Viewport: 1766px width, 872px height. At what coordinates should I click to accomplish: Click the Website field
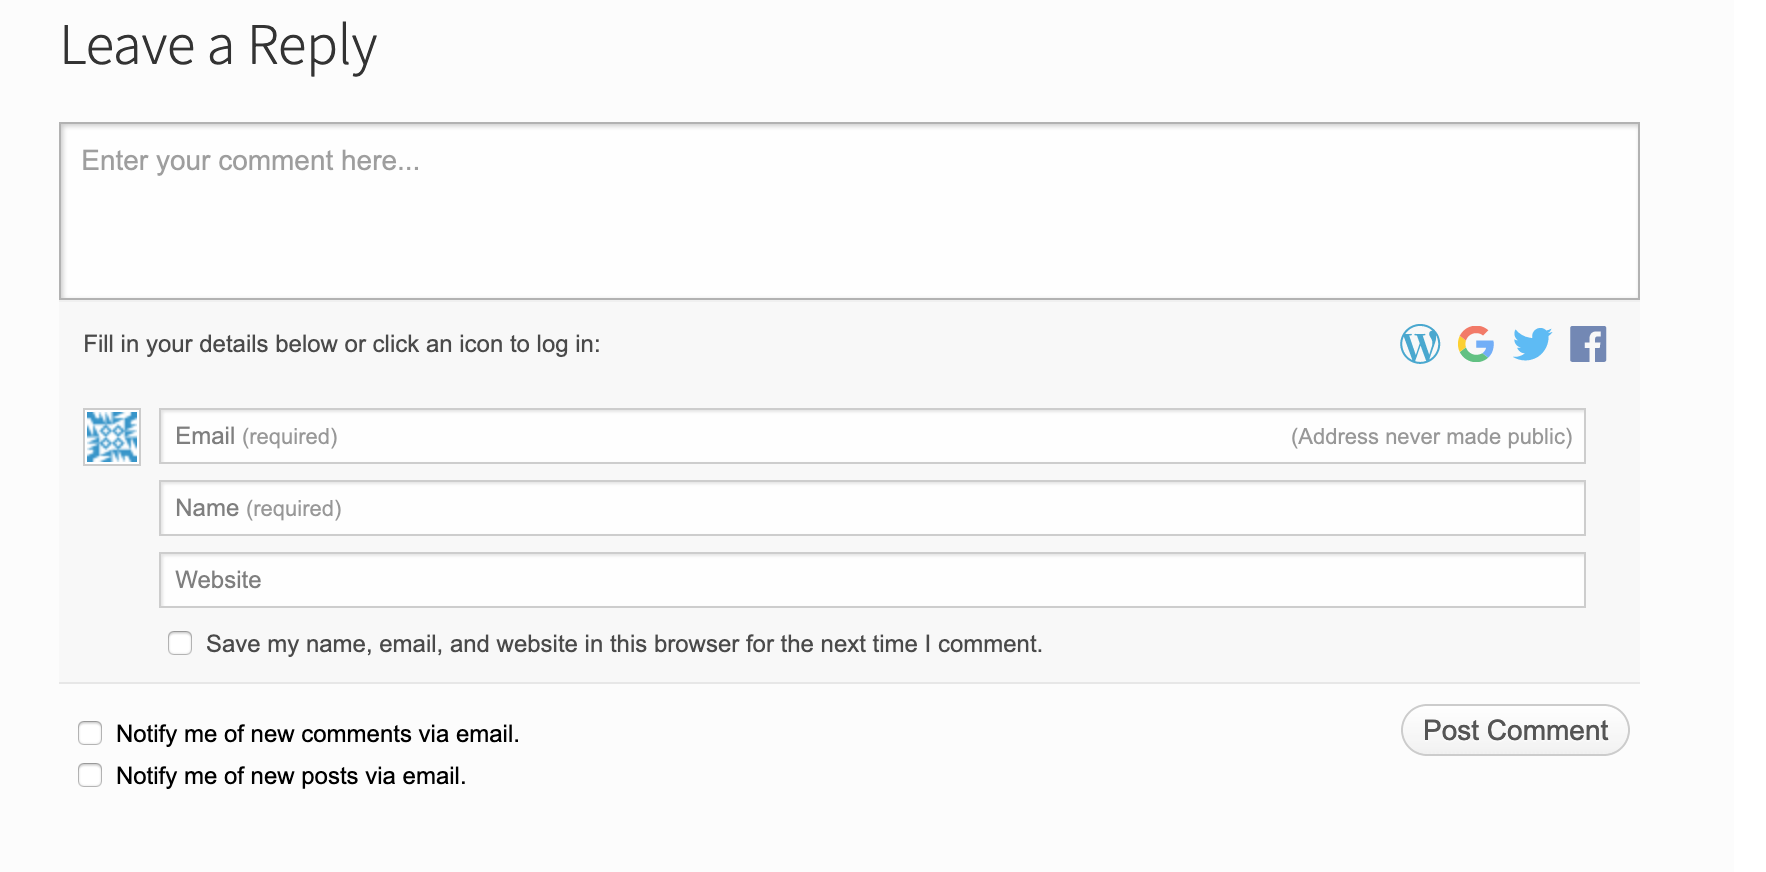point(870,579)
